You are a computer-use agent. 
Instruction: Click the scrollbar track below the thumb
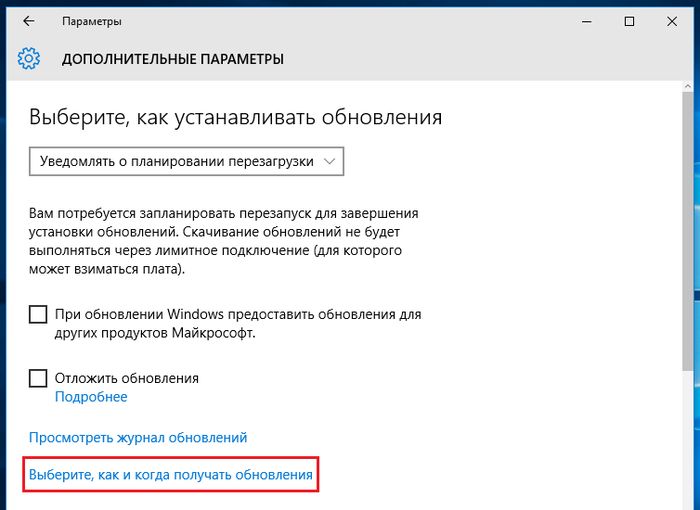[x=686, y=440]
